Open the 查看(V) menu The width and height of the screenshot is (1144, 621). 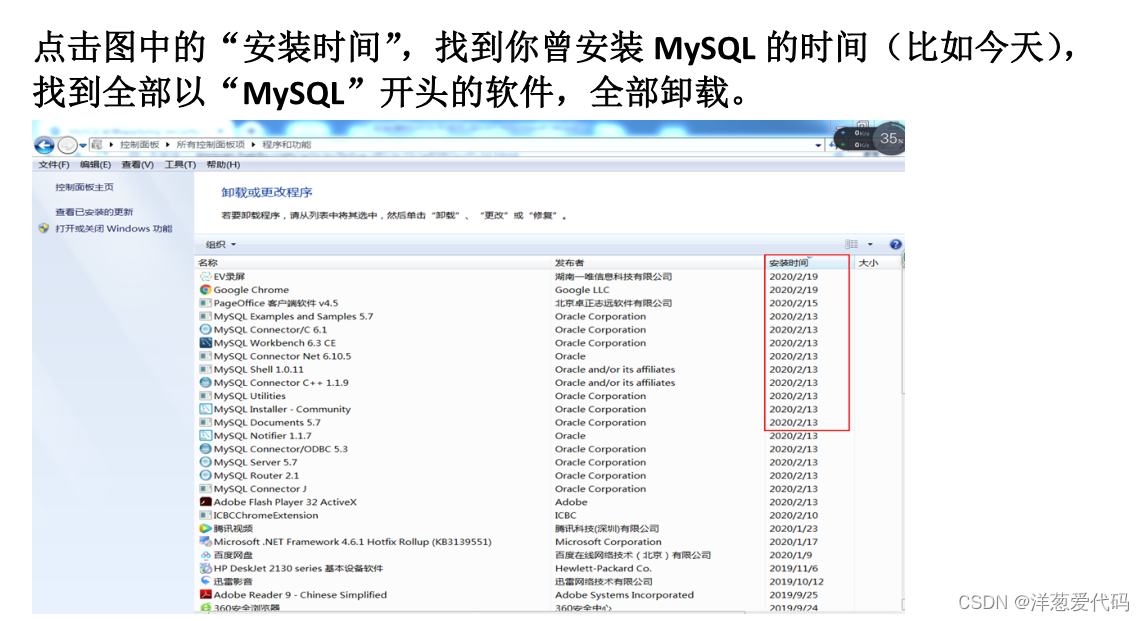click(137, 165)
